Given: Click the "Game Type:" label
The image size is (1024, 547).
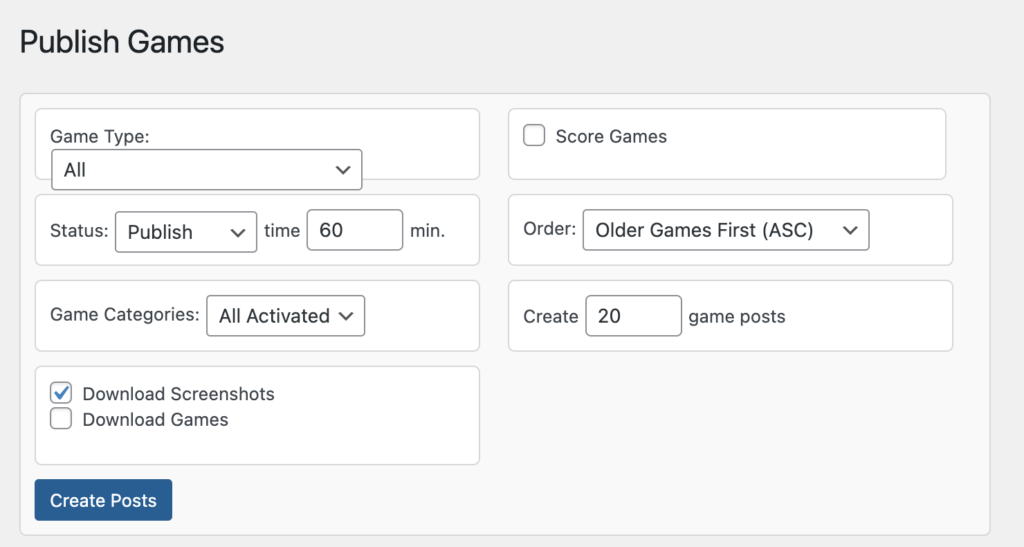Looking at the screenshot, I should (99, 137).
